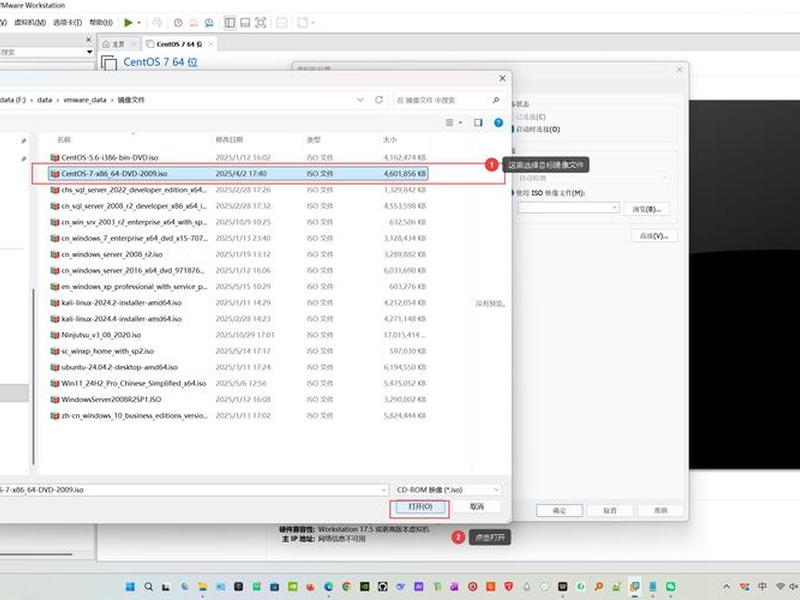This screenshot has width=800, height=600.
Task: Select sc_winxp_home_with_sp2.iso file
Action: 238,351
